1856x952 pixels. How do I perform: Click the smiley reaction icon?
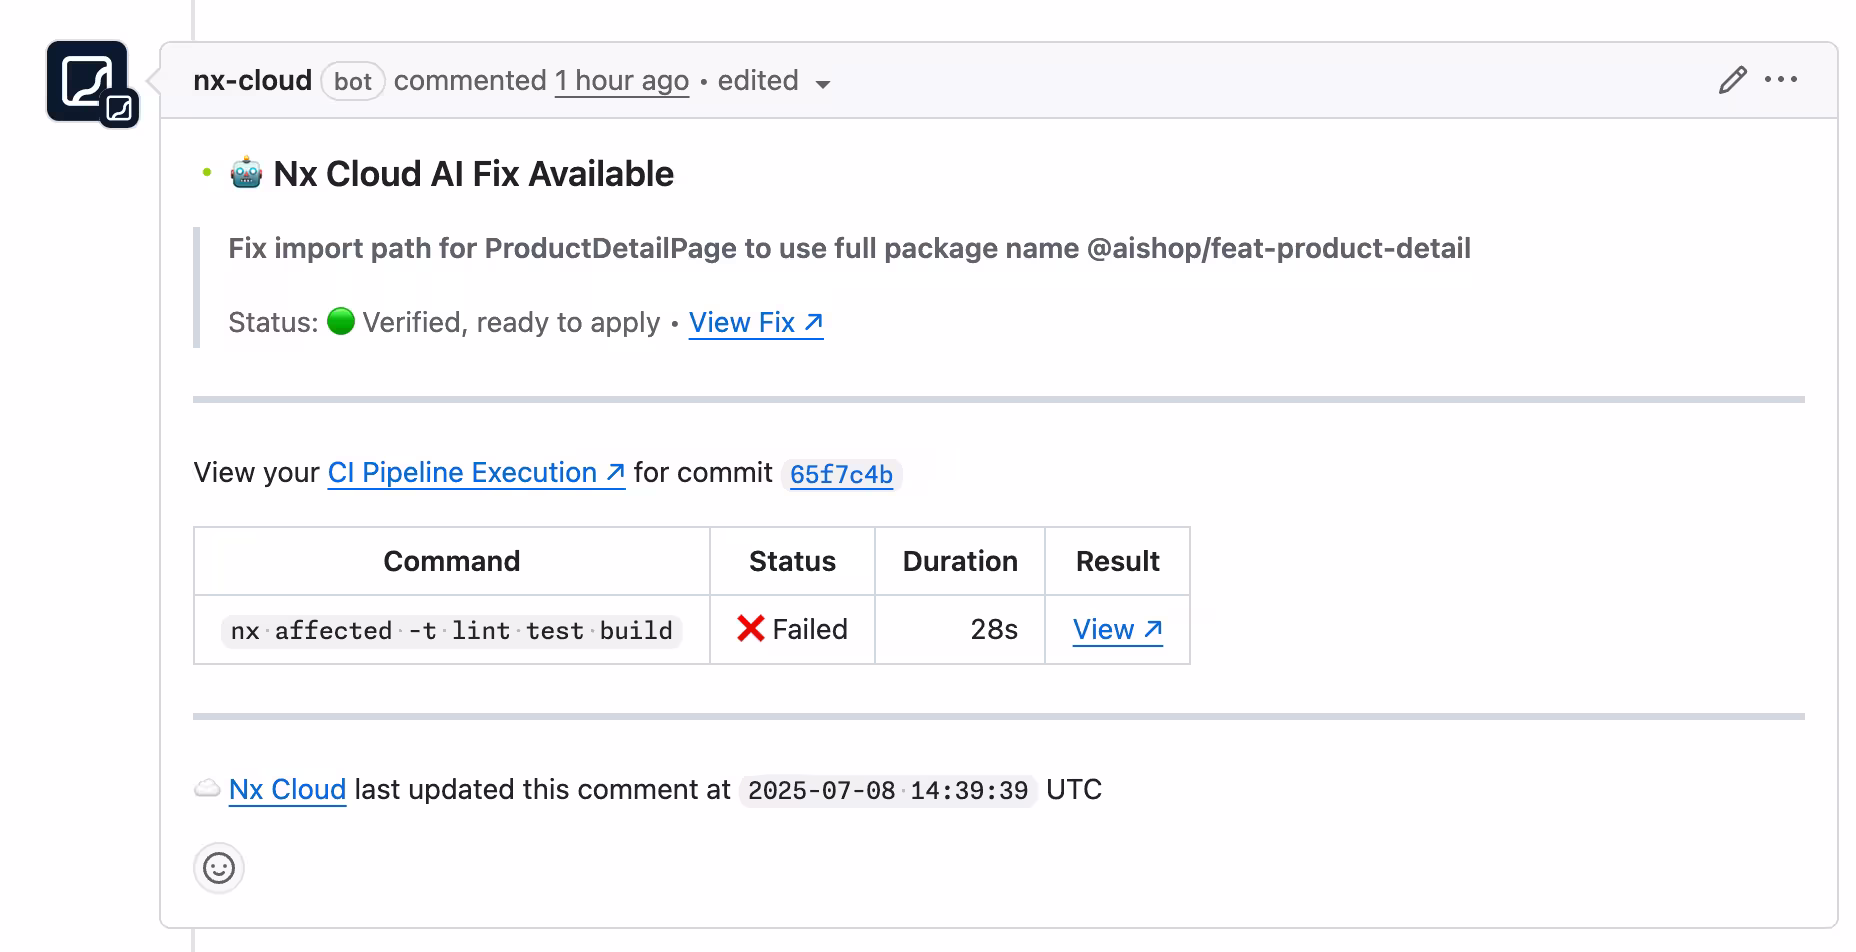coord(218,868)
